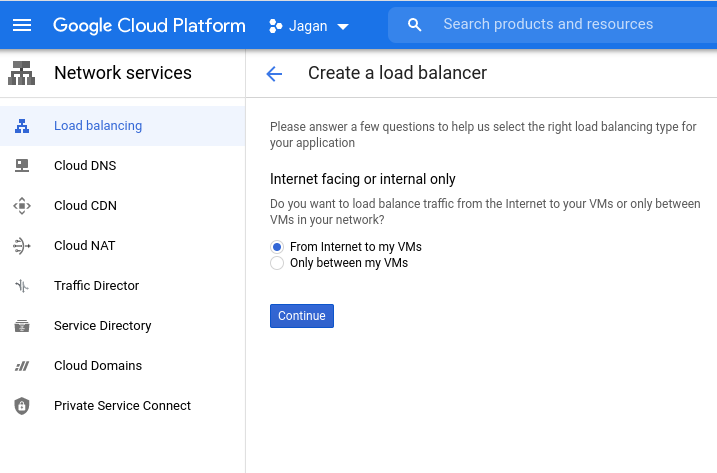
Task: Select 'Only between my VMs' option
Action: pos(277,263)
